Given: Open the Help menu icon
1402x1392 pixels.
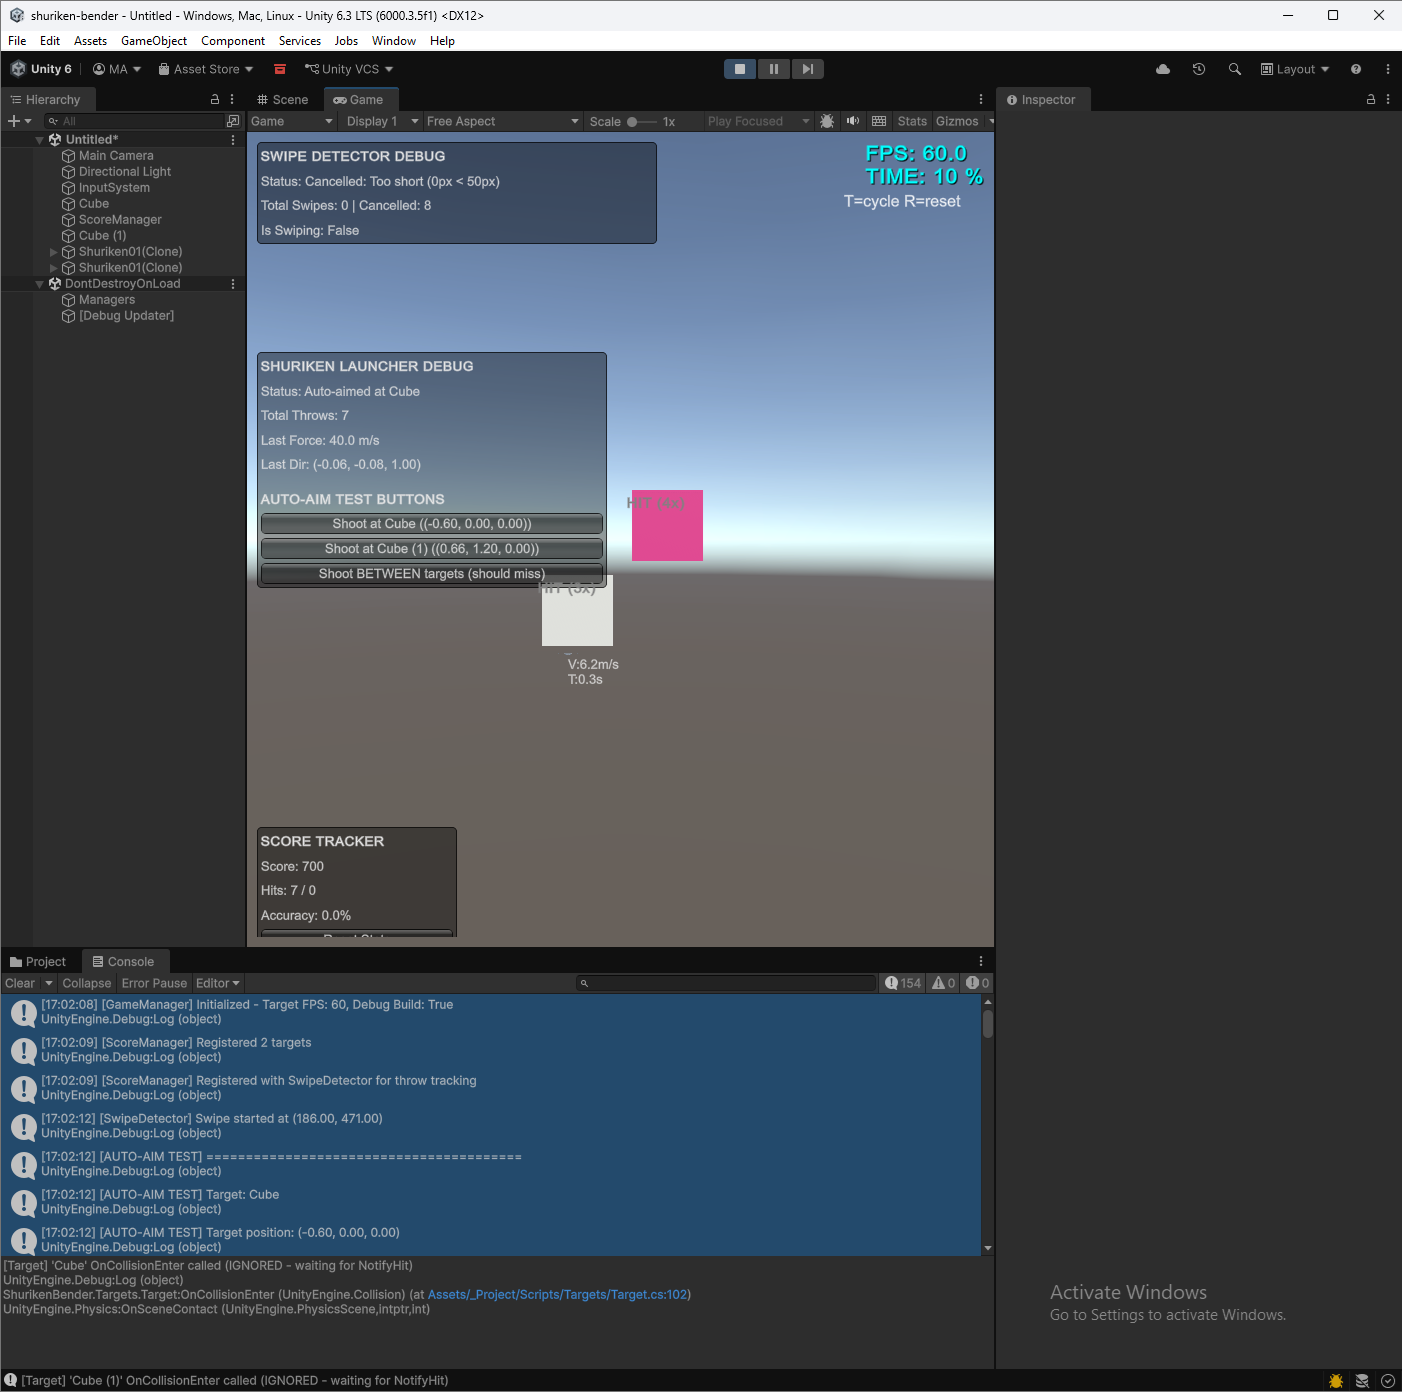Looking at the screenshot, I should point(1356,69).
